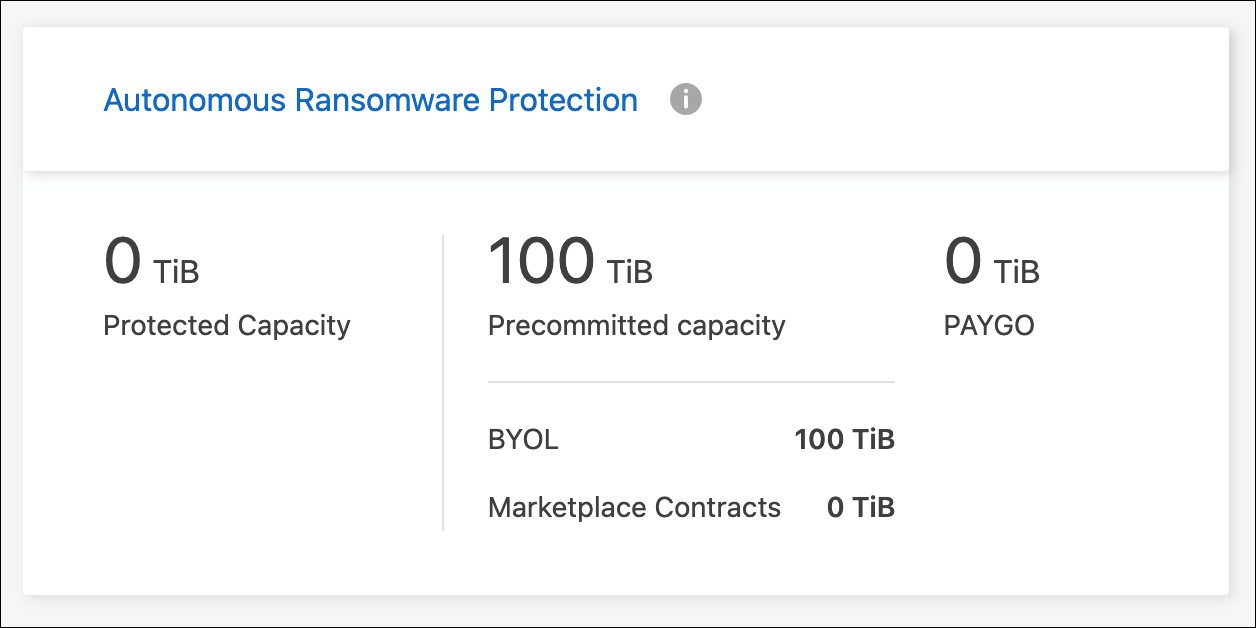Select the PAYGO value showing 0 TiB
1256x628 pixels.
point(990,262)
